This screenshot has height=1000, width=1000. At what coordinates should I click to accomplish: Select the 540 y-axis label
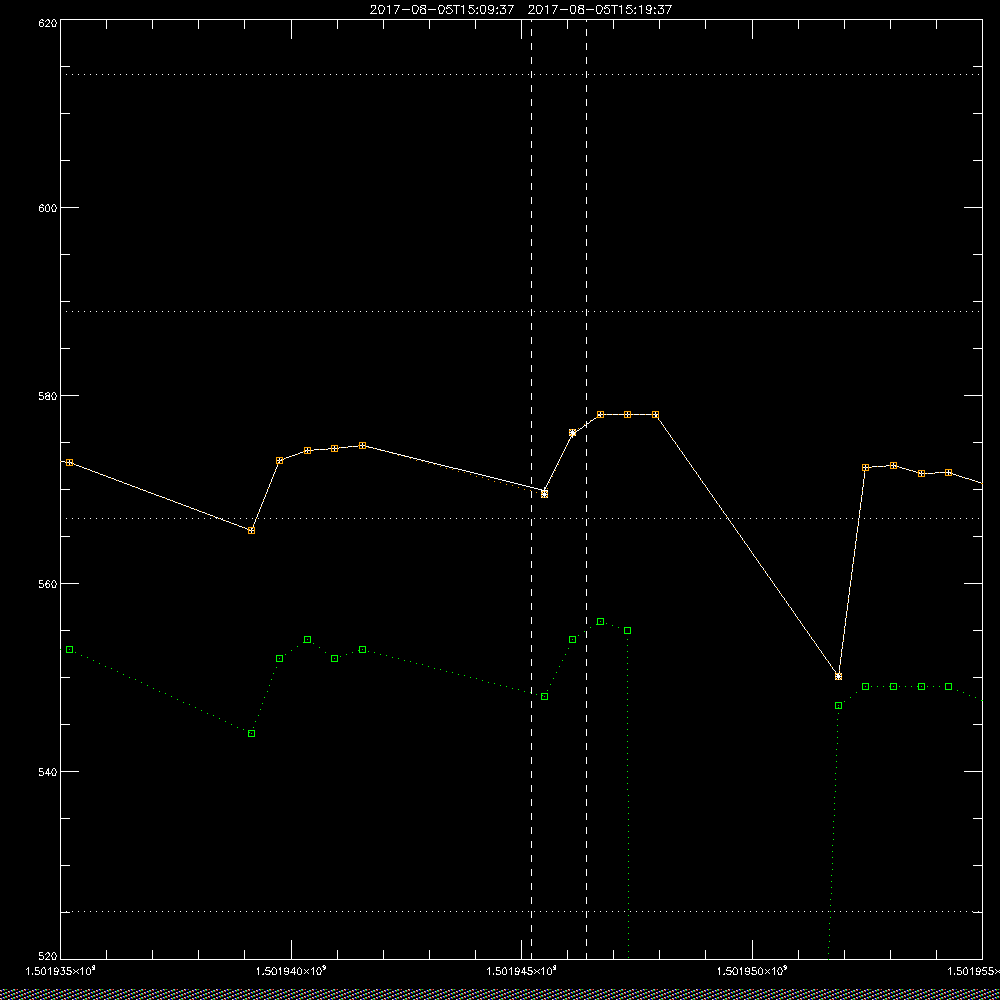click(x=48, y=772)
